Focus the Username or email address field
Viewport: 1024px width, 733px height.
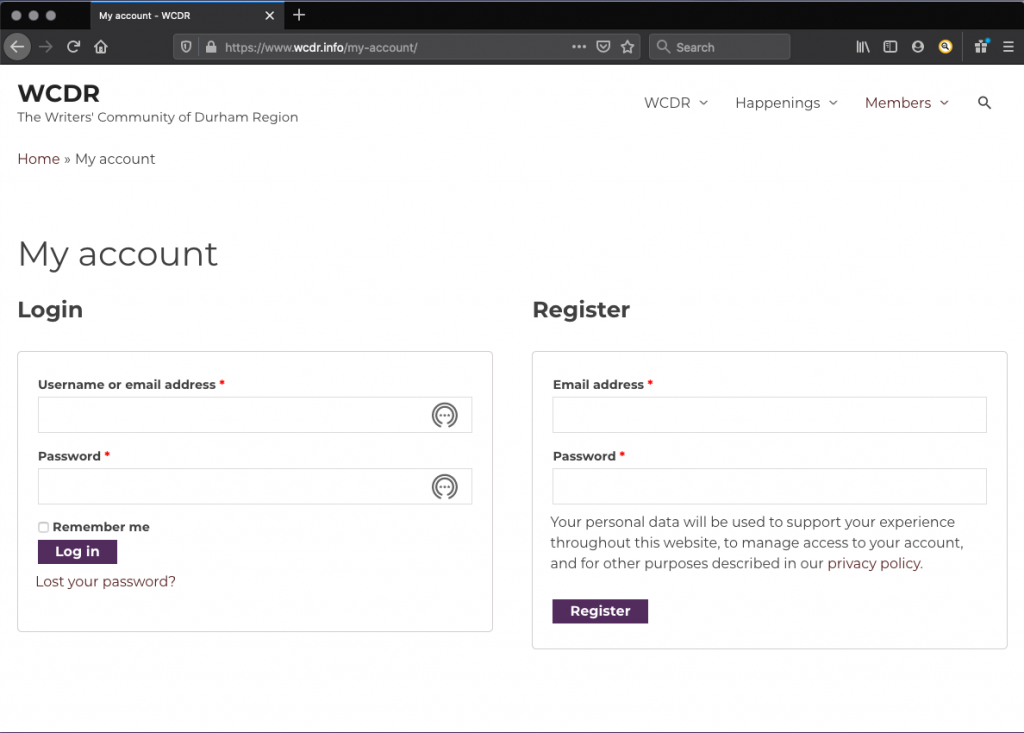tap(255, 415)
